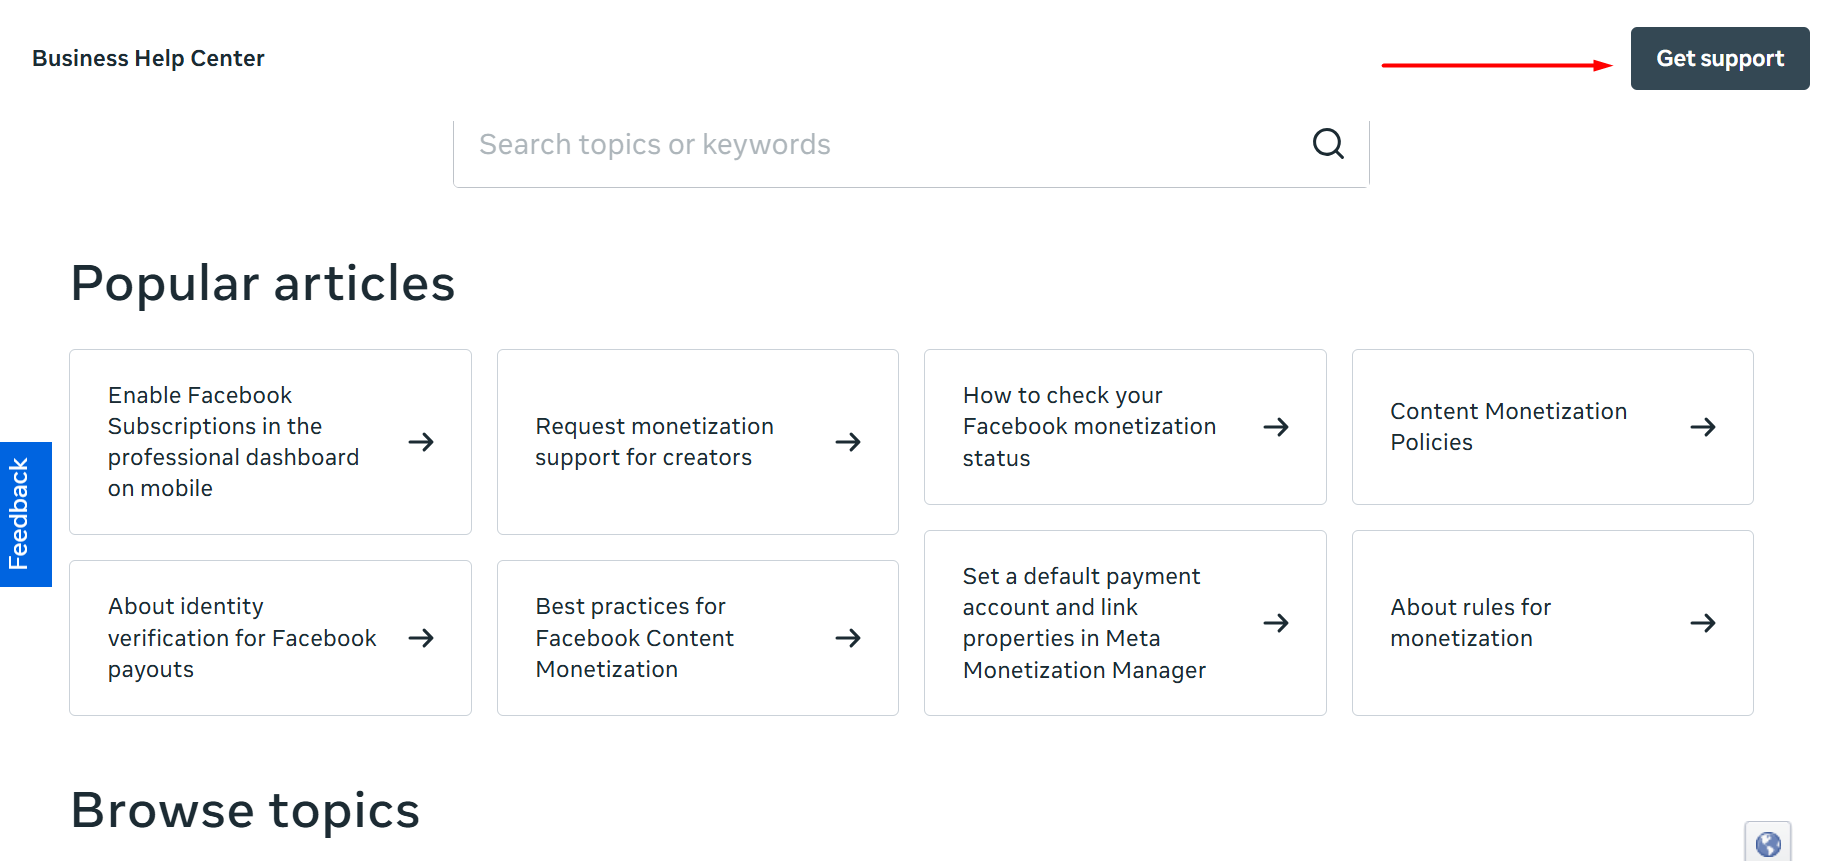1829x861 pixels.
Task: Go to Business Help Center home
Action: [x=148, y=58]
